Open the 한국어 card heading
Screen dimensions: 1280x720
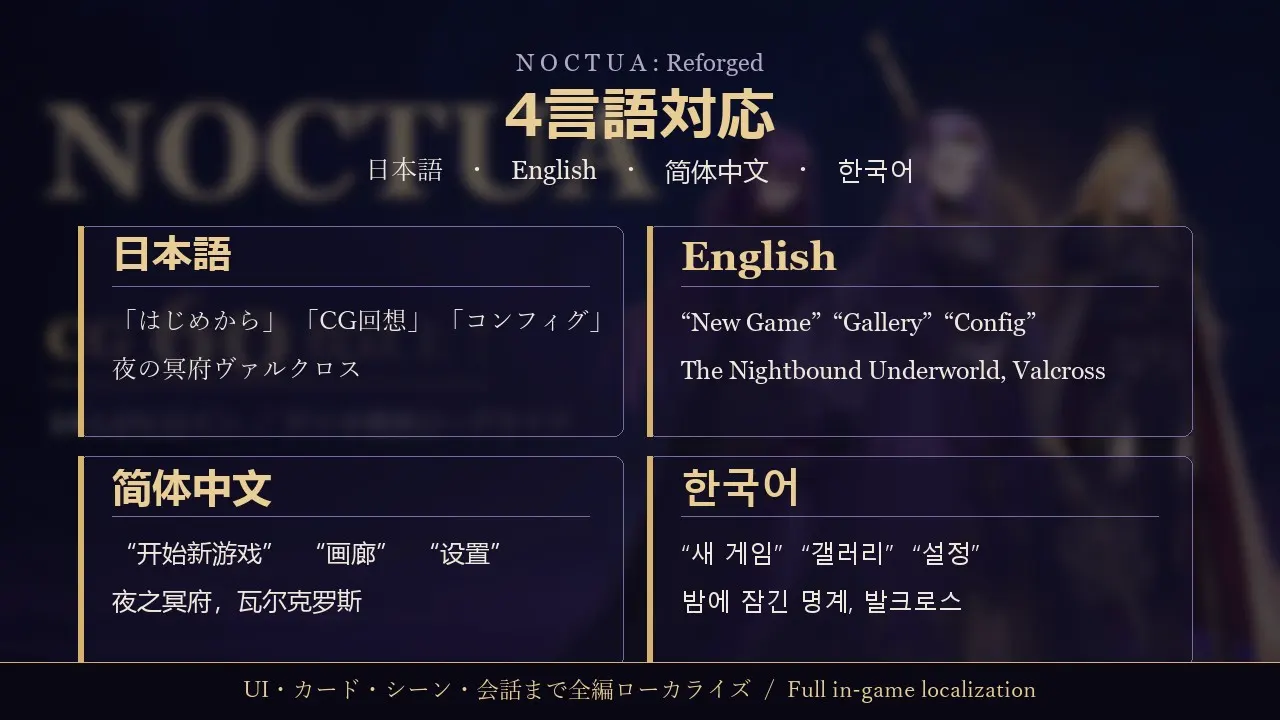[740, 488]
